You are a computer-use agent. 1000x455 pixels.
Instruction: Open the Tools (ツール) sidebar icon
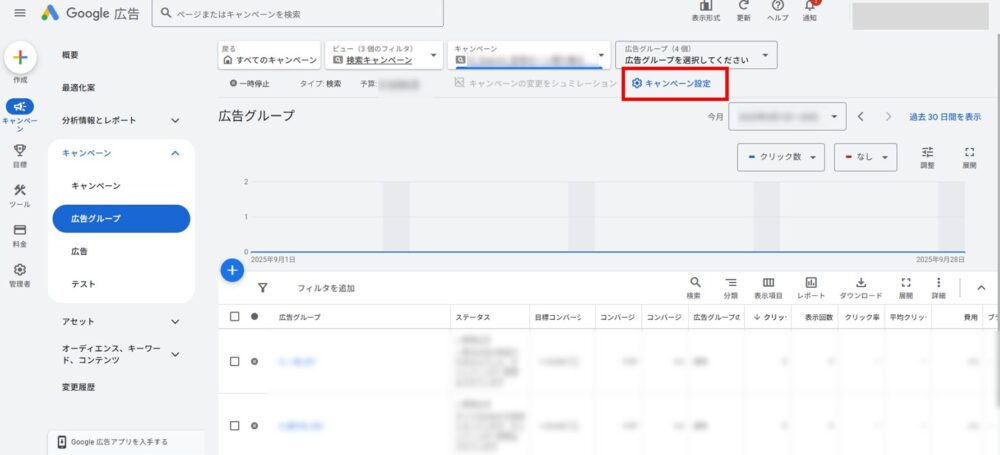click(20, 192)
